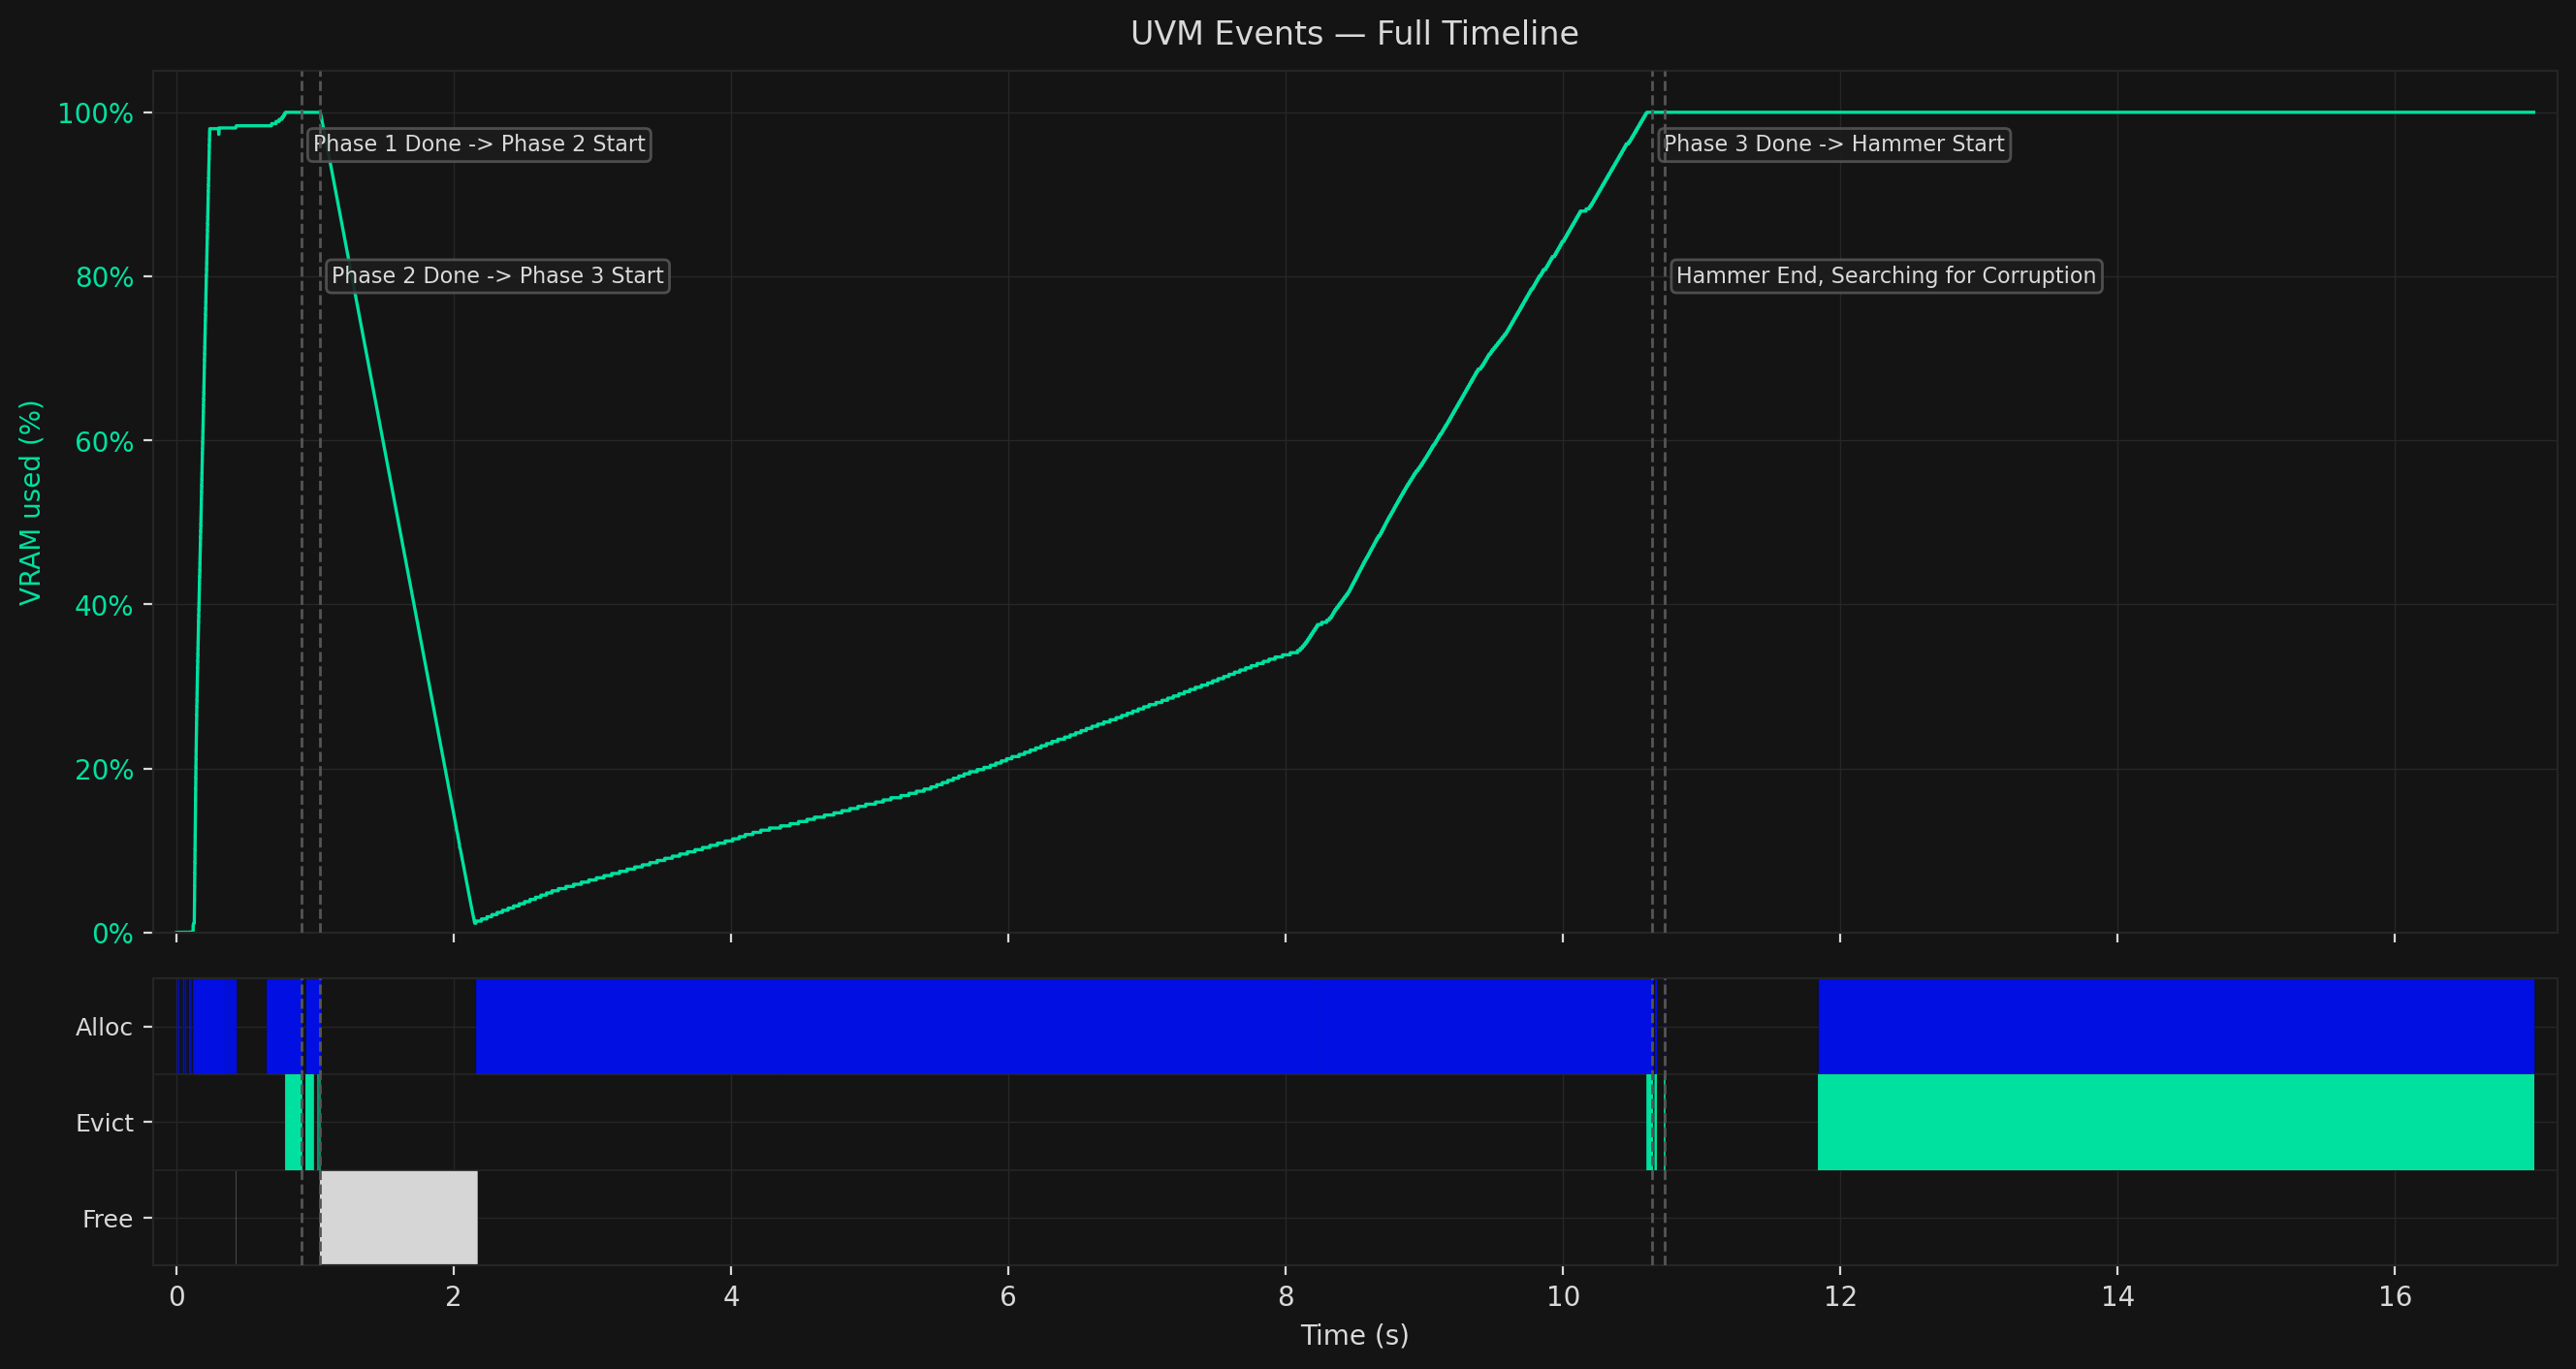
Task: Click the 'Phase 1 Done -> Phase 2 Start' annotation
Action: (x=480, y=143)
